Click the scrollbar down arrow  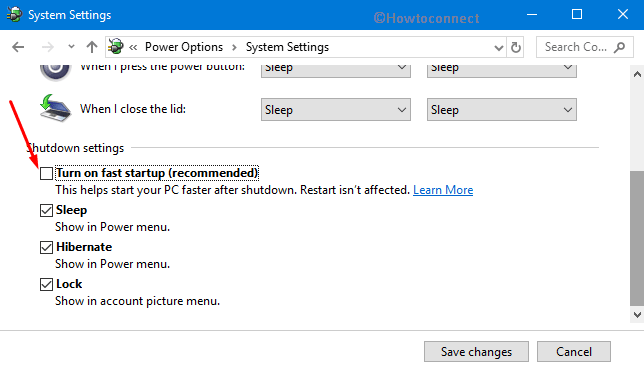637,315
